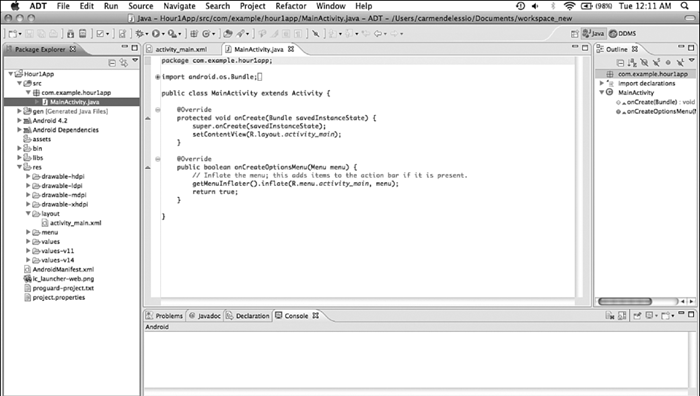Click the Wi-Fi status icon in menu bar
This screenshot has height=396, width=700.
tap(569, 6)
